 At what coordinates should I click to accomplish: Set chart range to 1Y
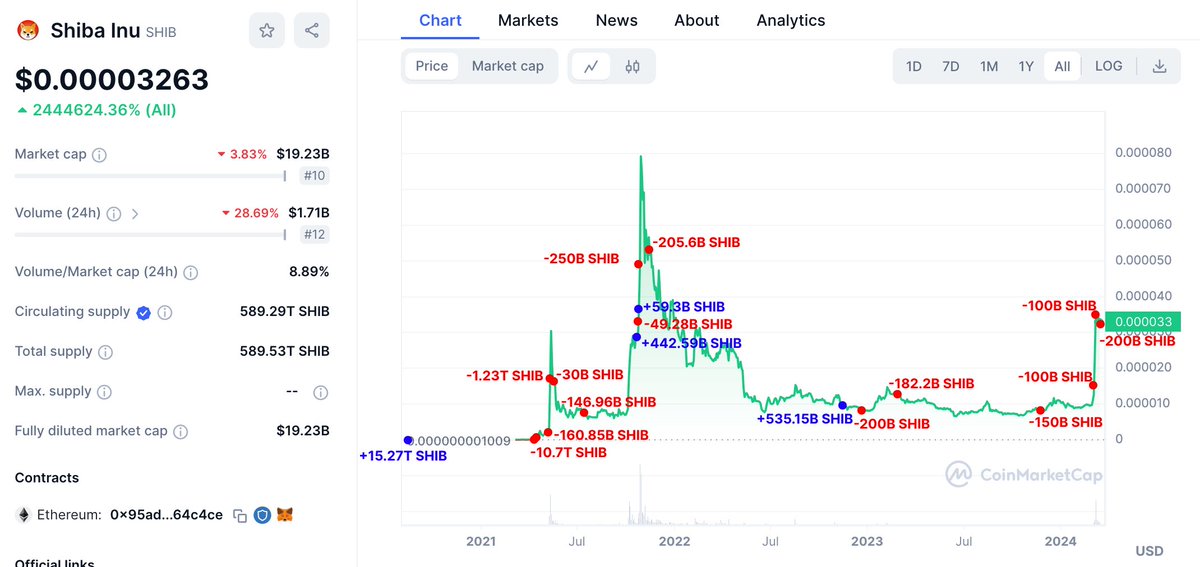(1026, 66)
